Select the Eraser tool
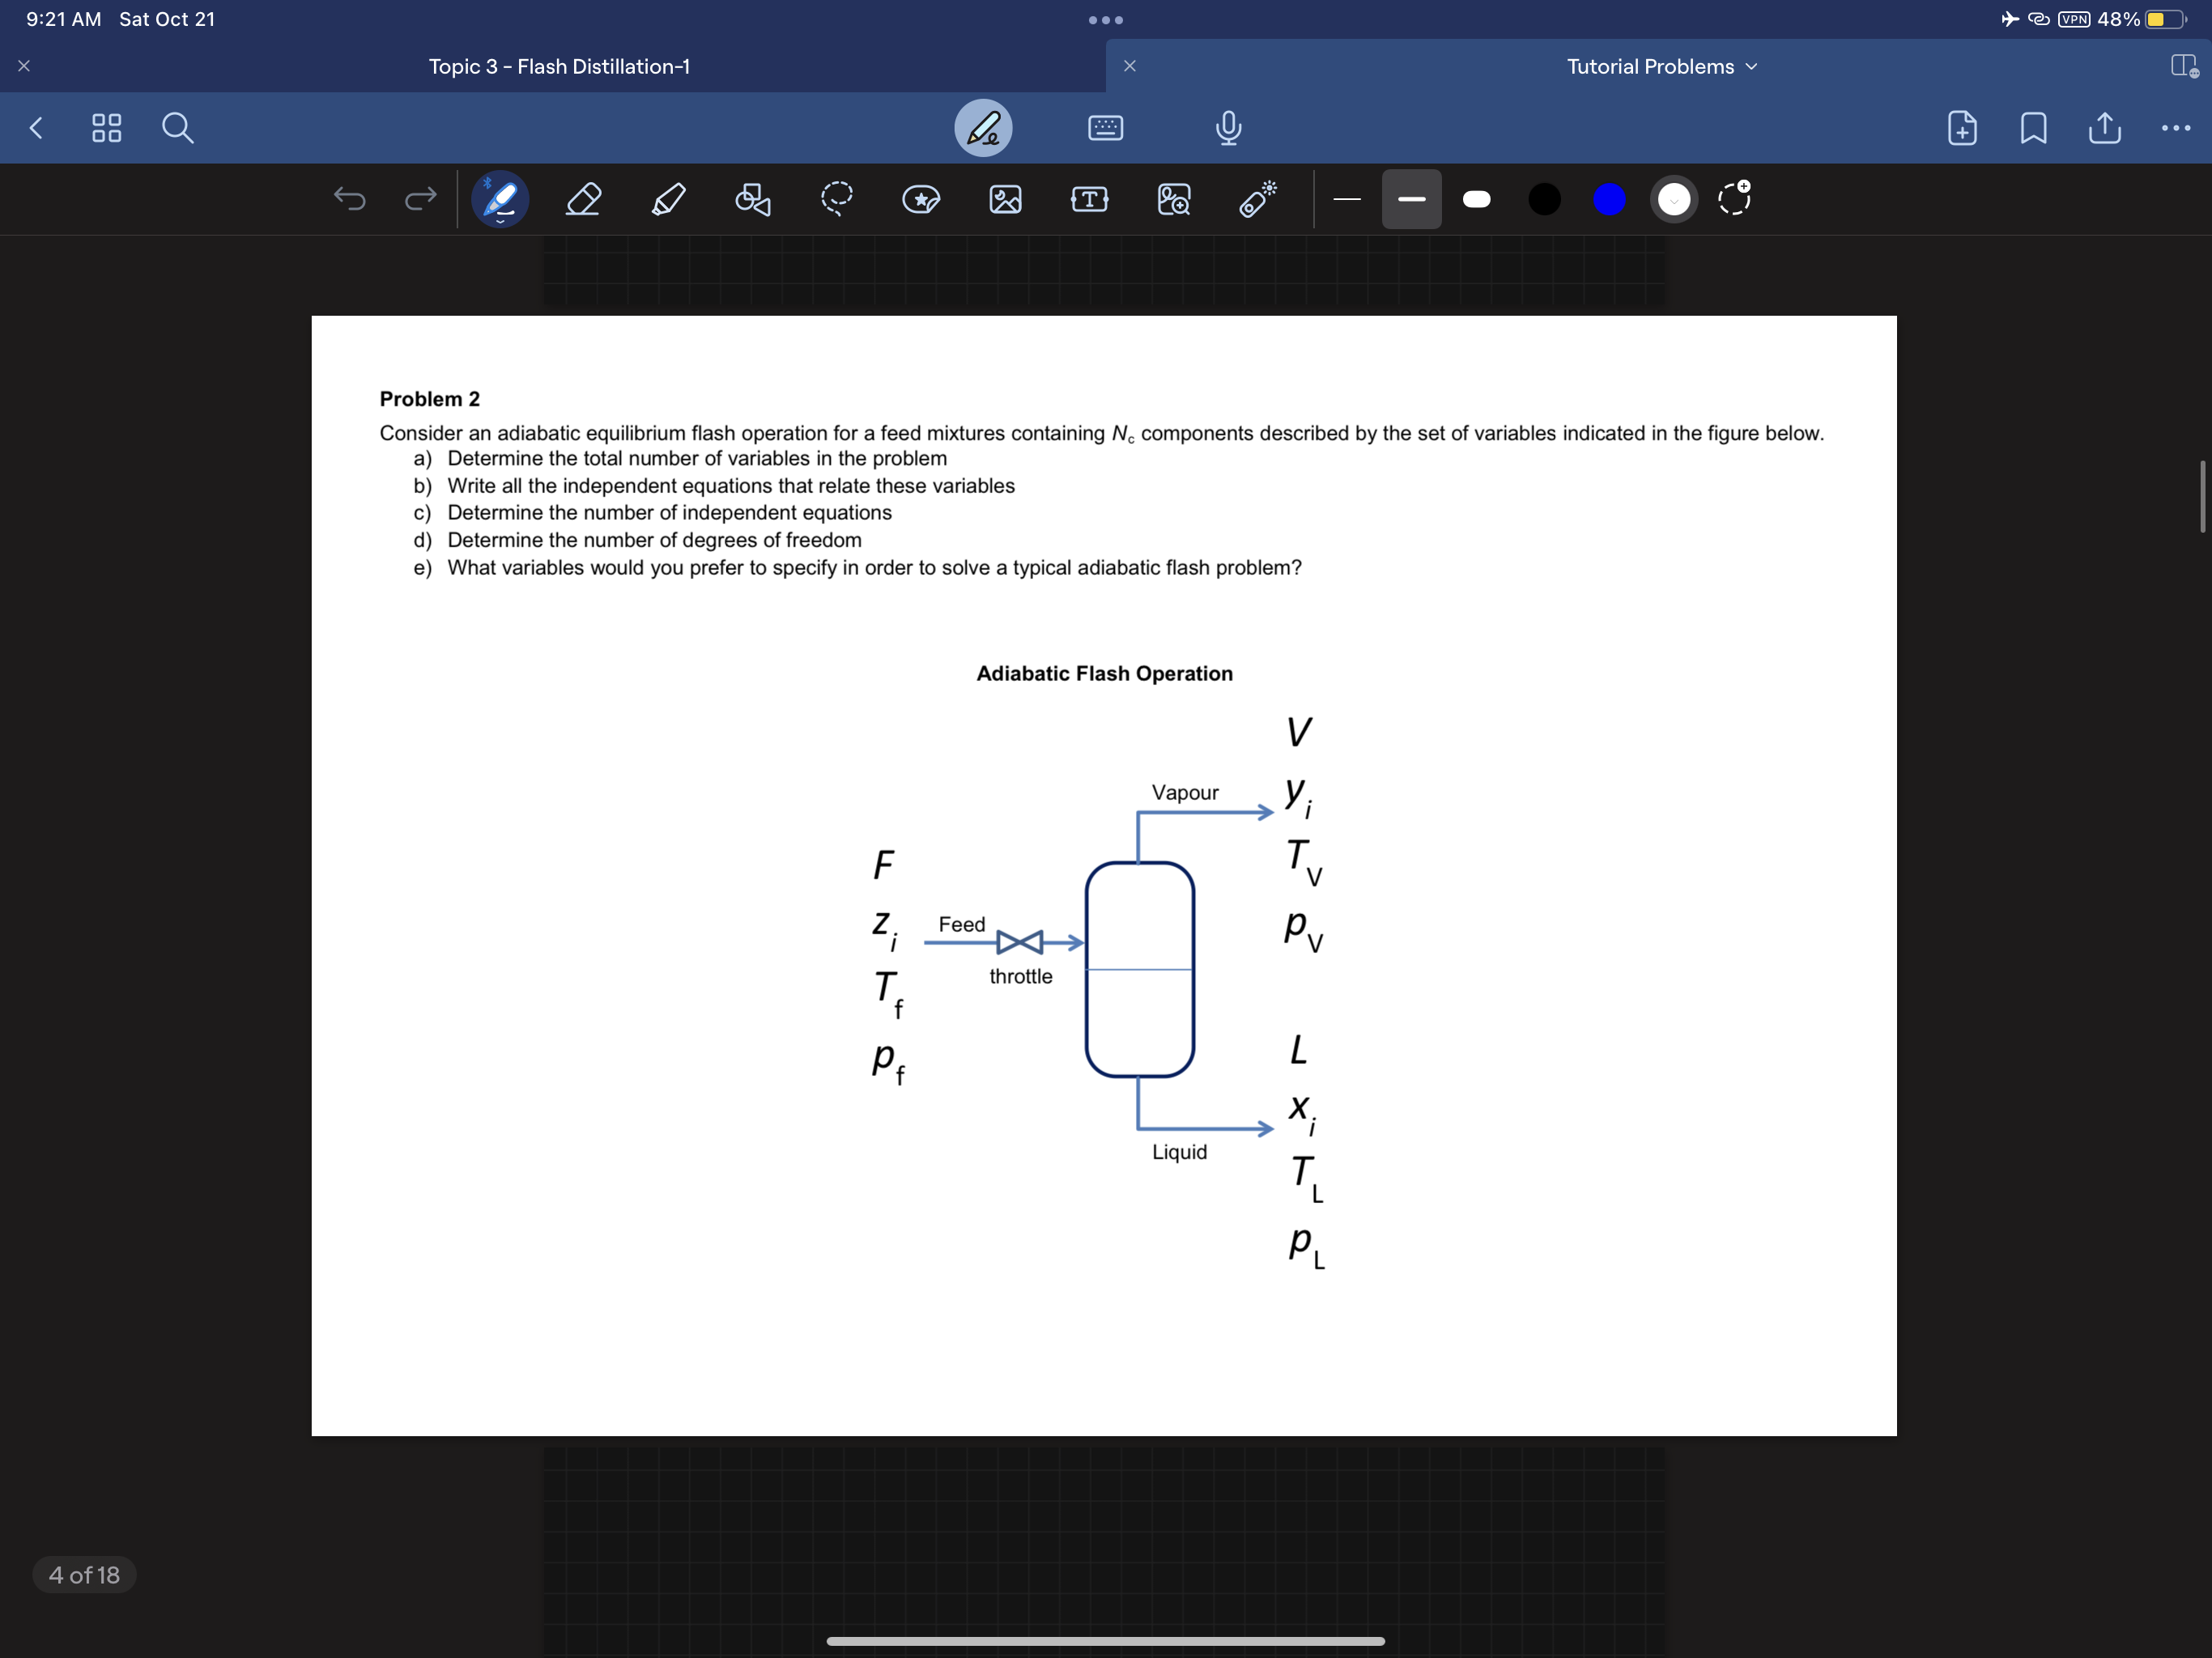The width and height of the screenshot is (2212, 1658). pos(584,199)
